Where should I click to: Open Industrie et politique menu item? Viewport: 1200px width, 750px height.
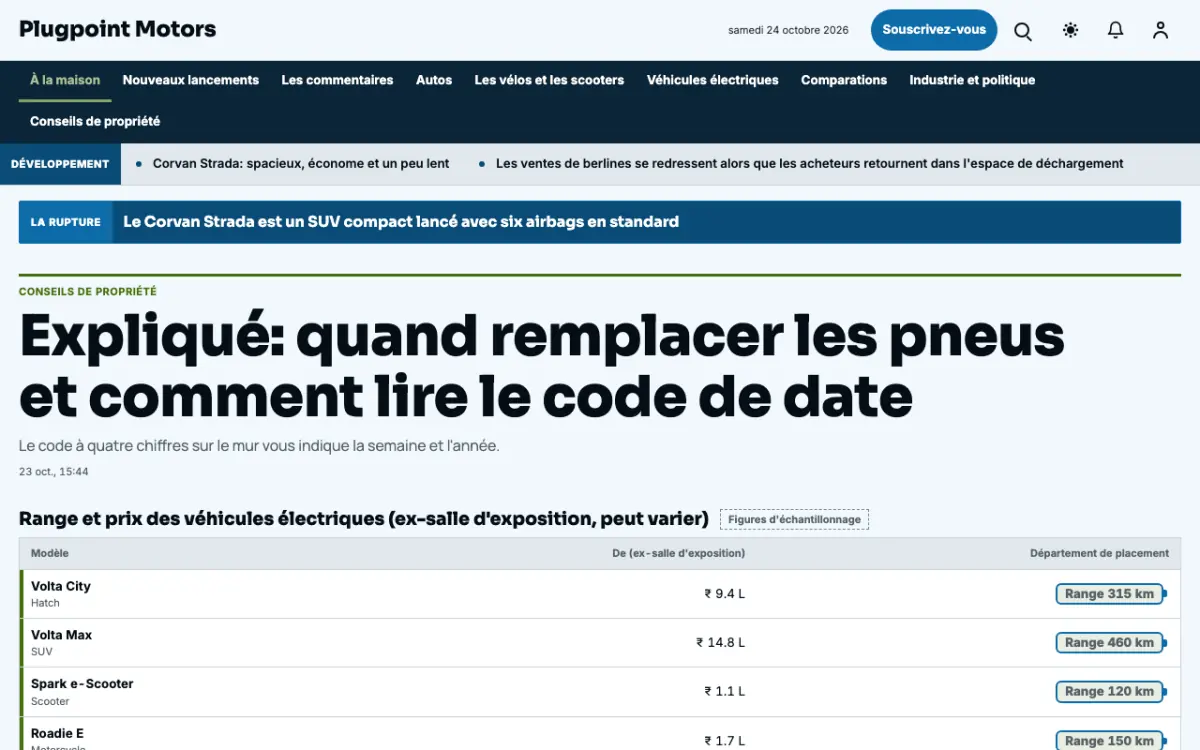[x=972, y=80]
